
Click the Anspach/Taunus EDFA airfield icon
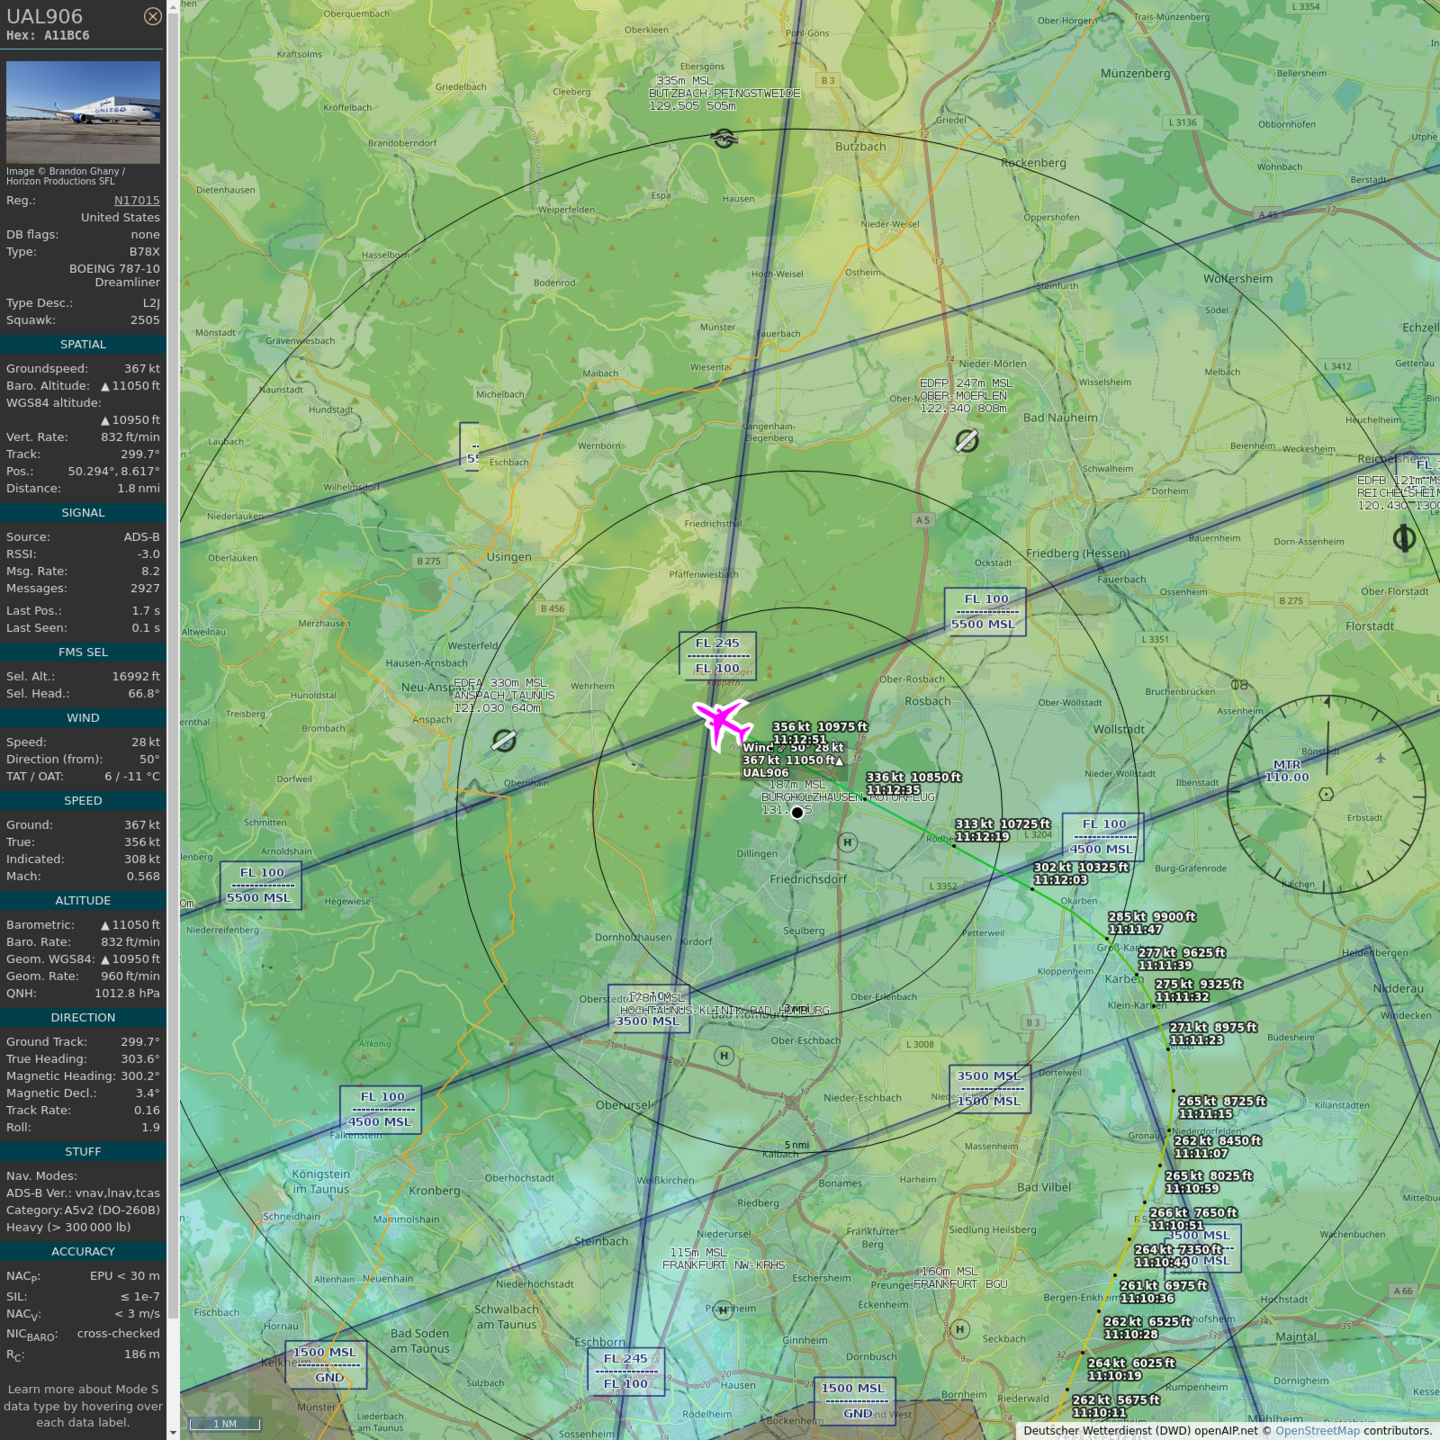pos(504,740)
